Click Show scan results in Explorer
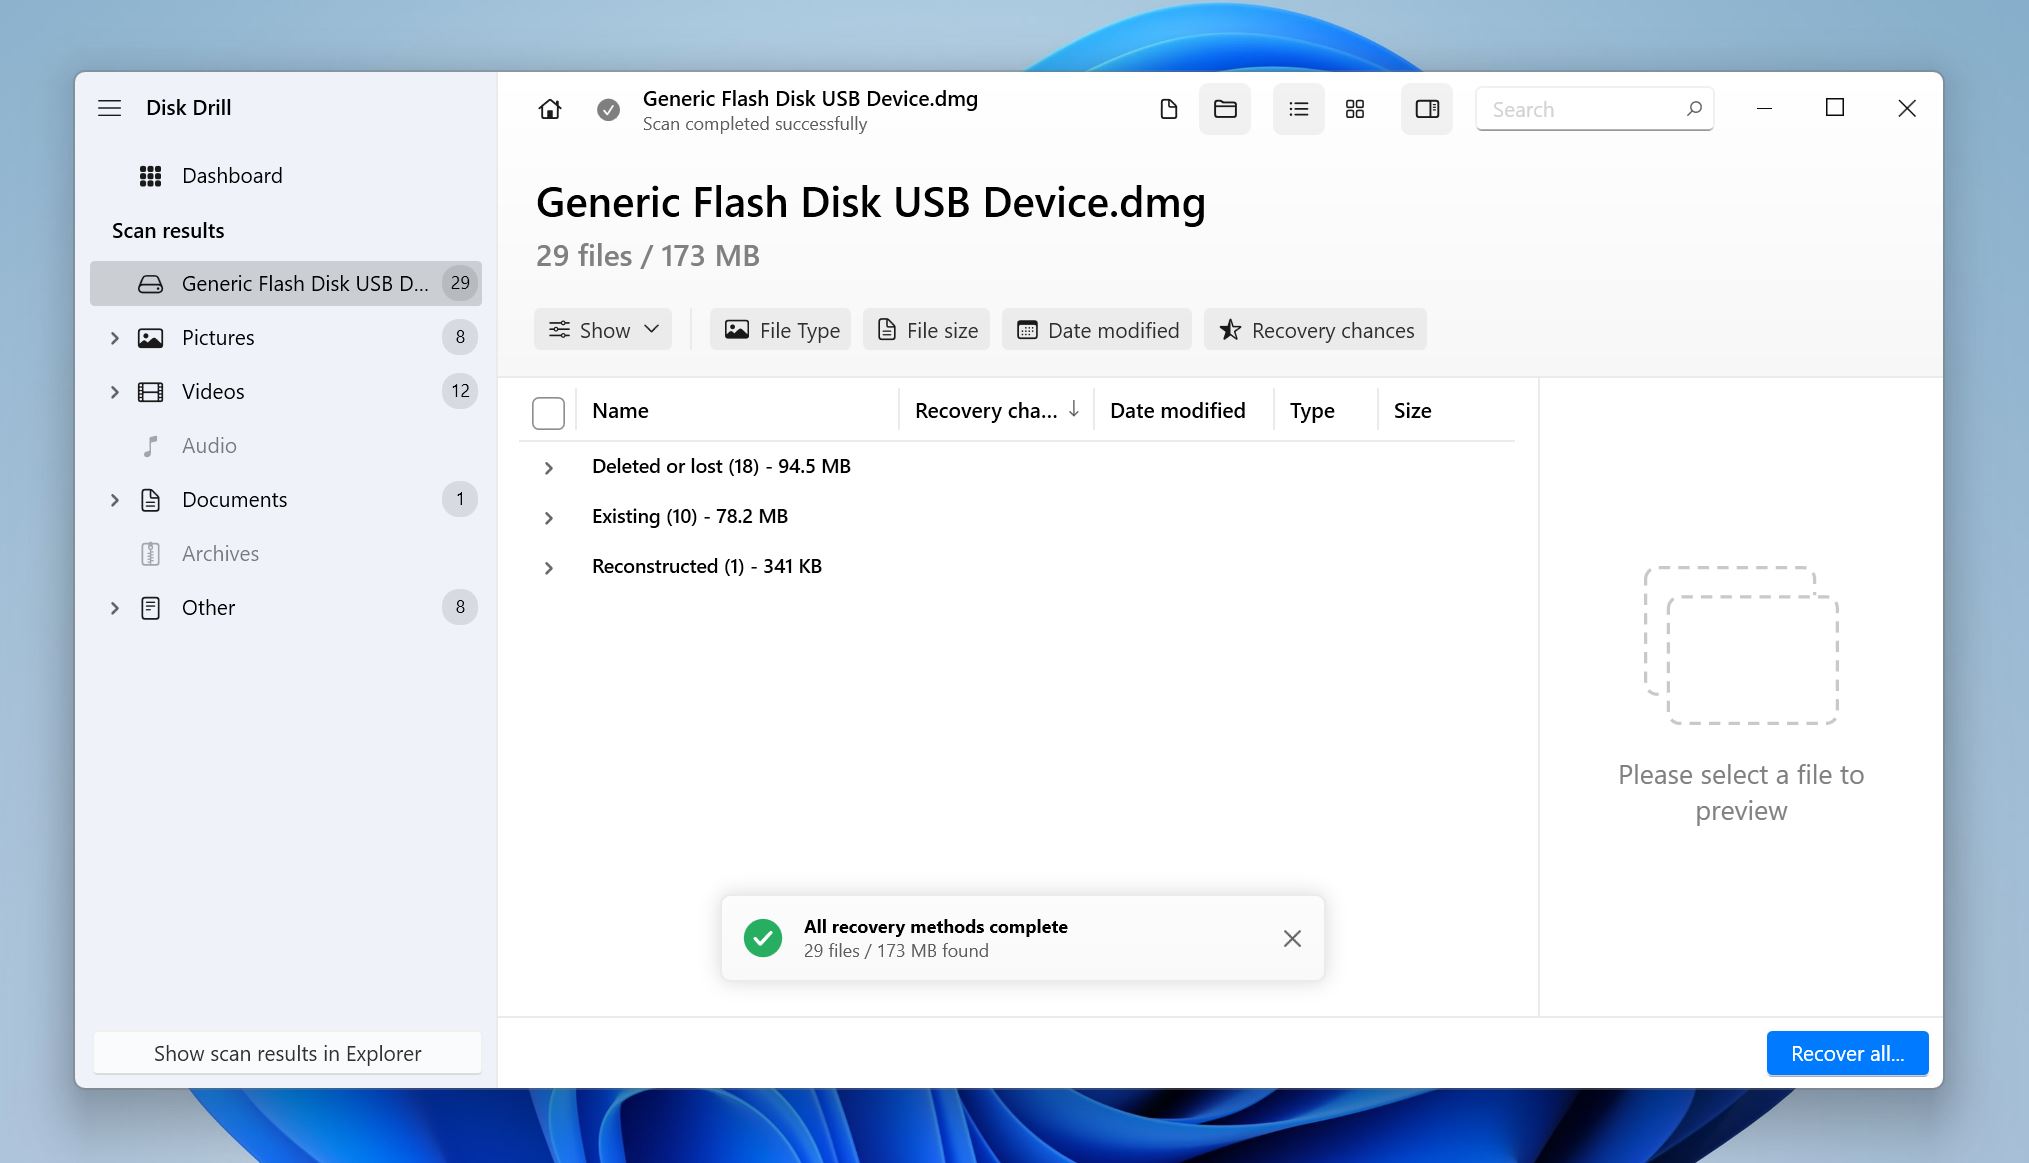Image resolution: width=2029 pixels, height=1163 pixels. click(286, 1053)
